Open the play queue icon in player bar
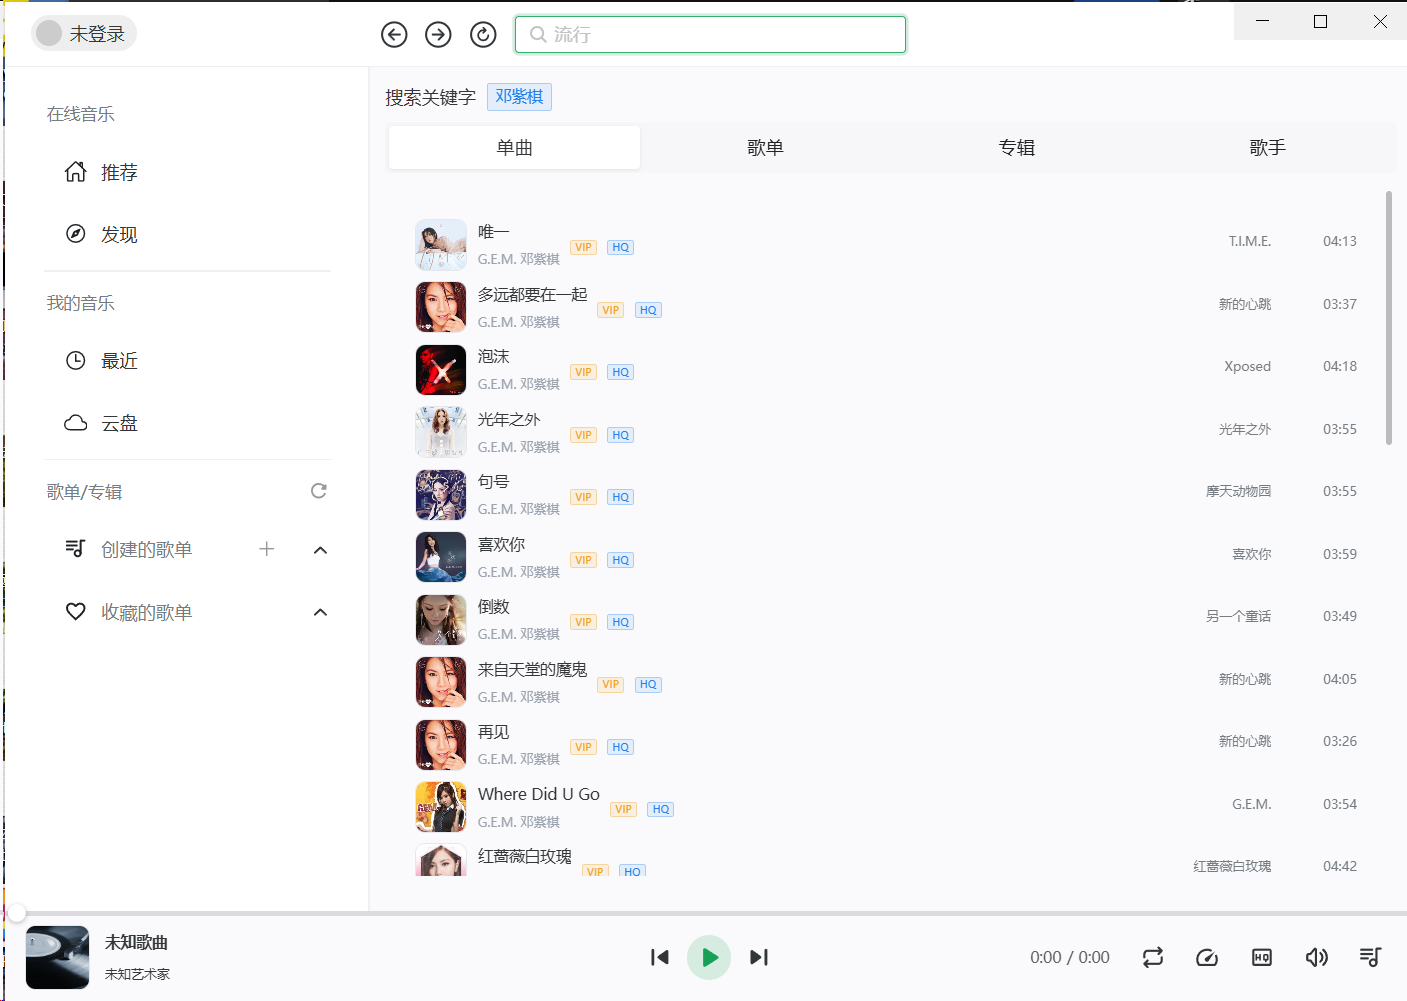 (x=1370, y=957)
